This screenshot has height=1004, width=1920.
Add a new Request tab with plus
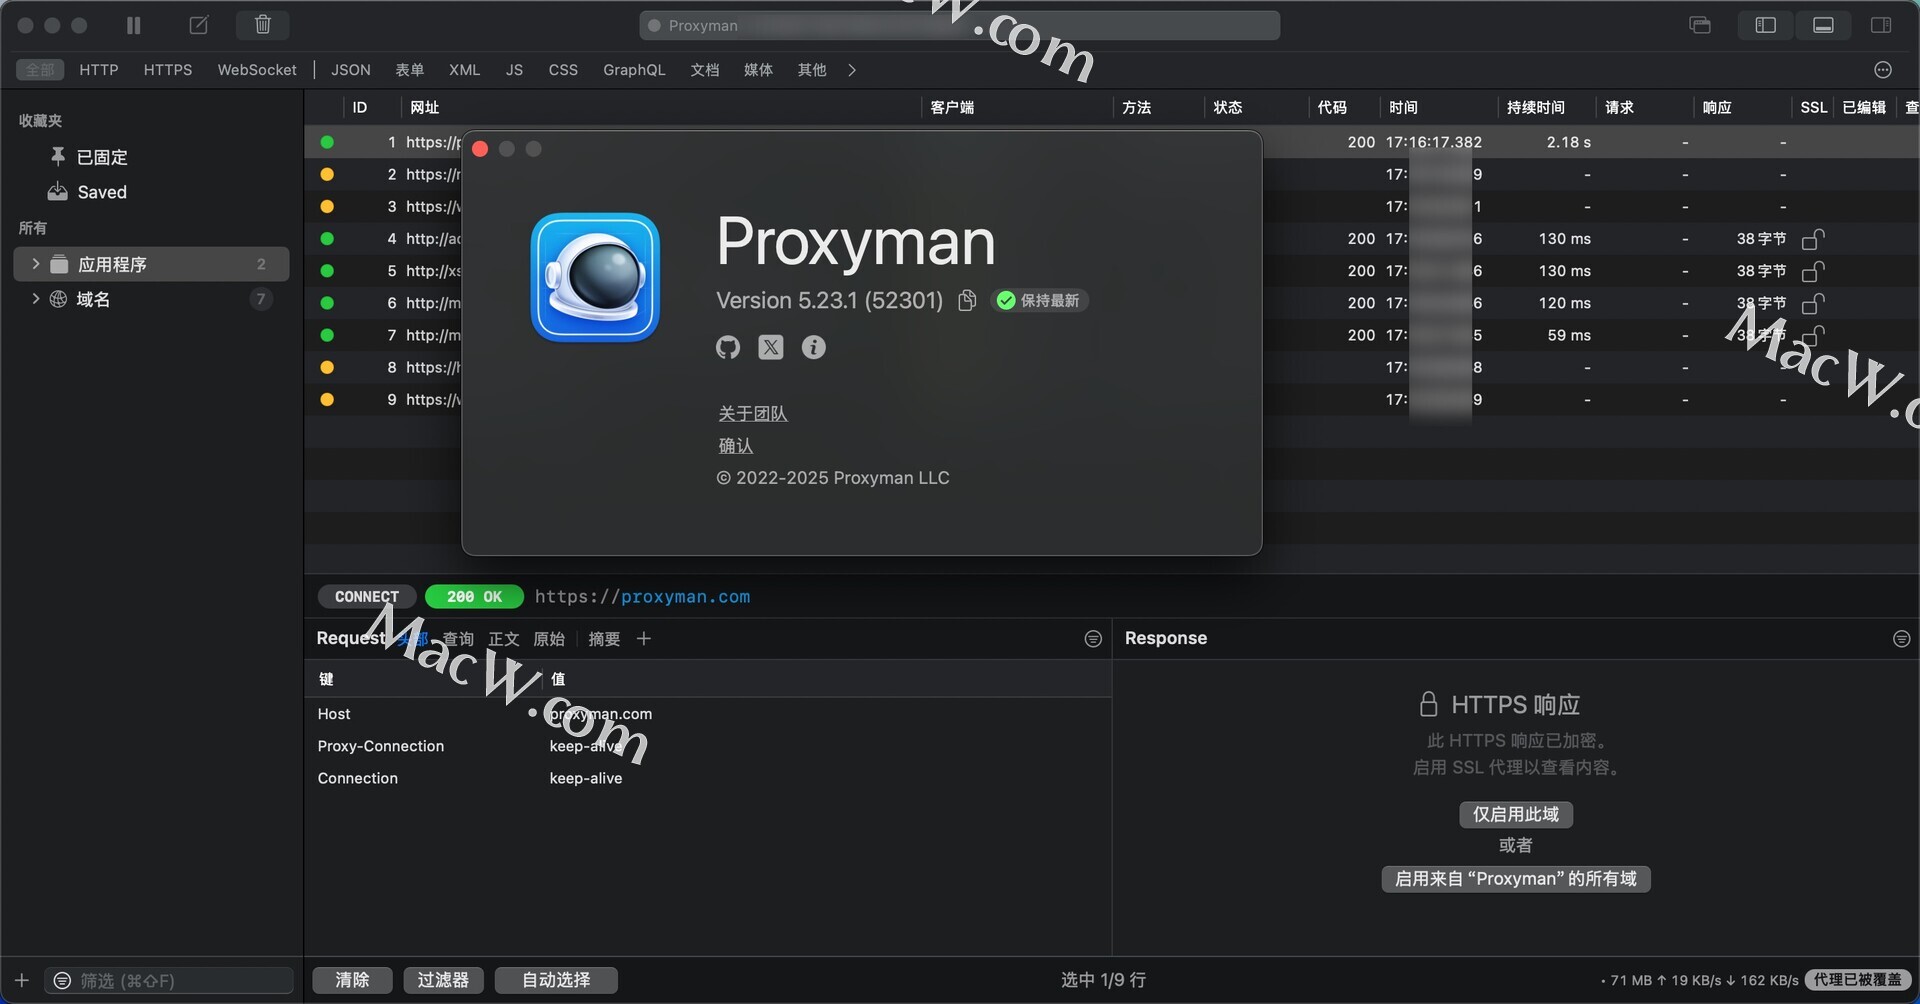tap(644, 639)
